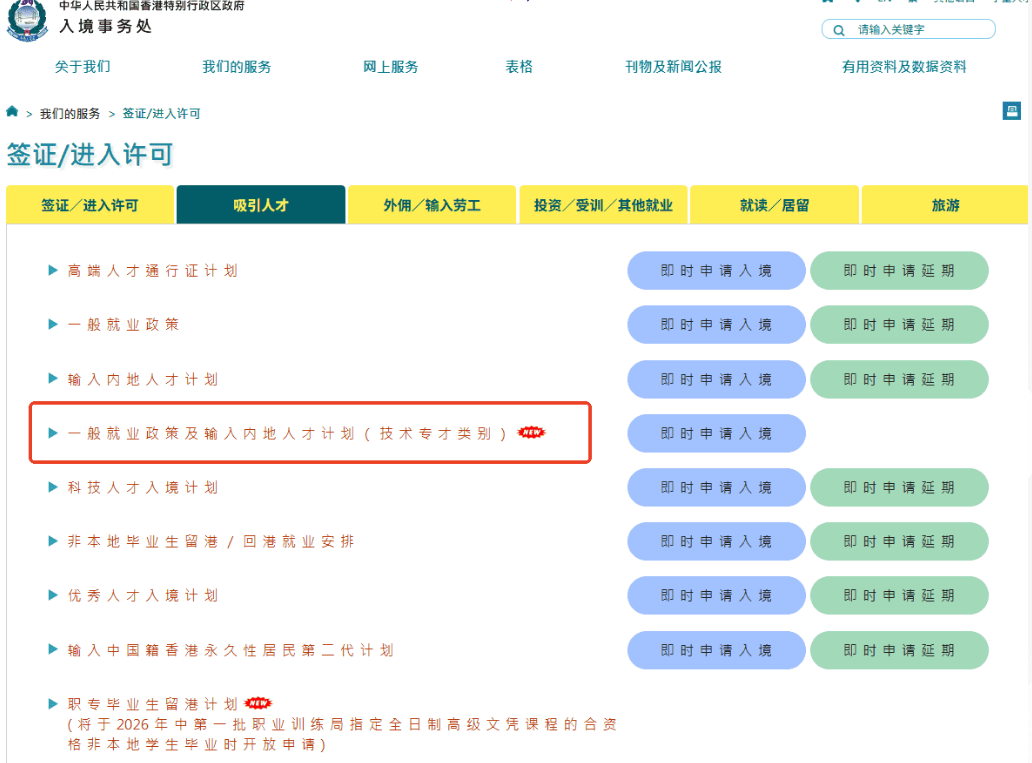Switch to the 外佣／输入劳工 tab
Viewport: 1032px width, 763px height.
tap(432, 204)
